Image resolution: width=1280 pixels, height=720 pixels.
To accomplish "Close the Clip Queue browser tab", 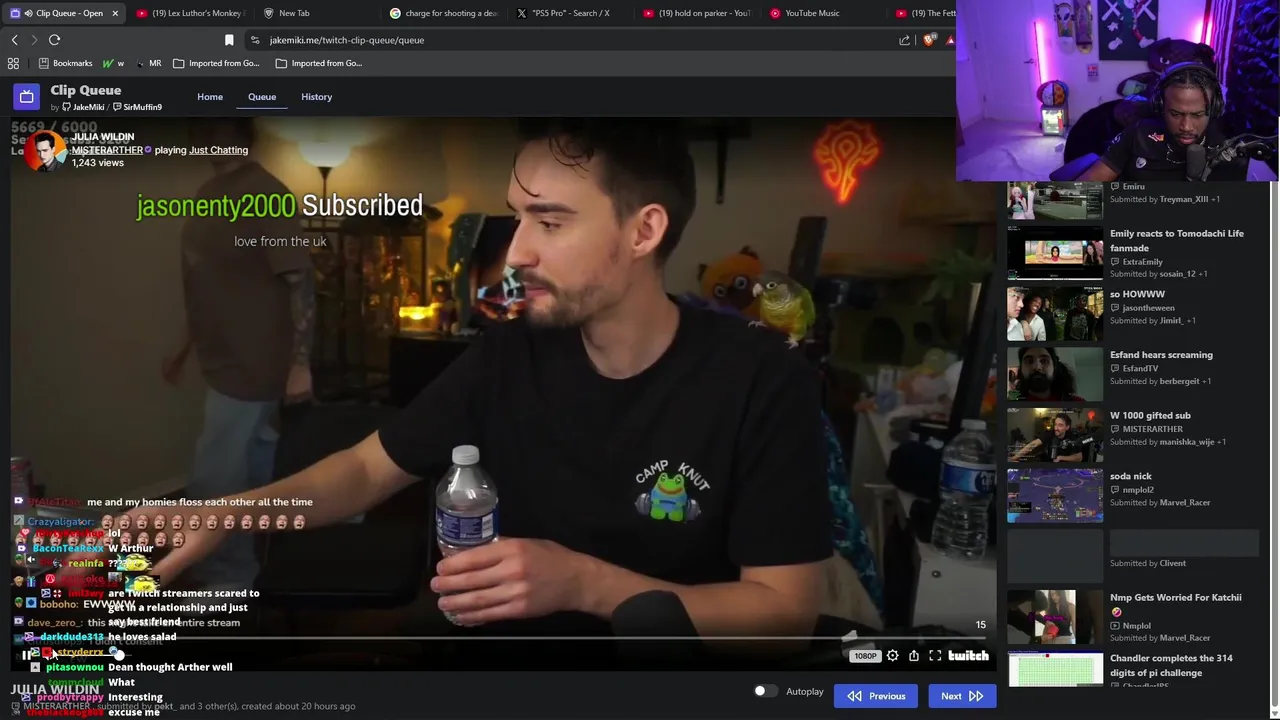I will 115,13.
